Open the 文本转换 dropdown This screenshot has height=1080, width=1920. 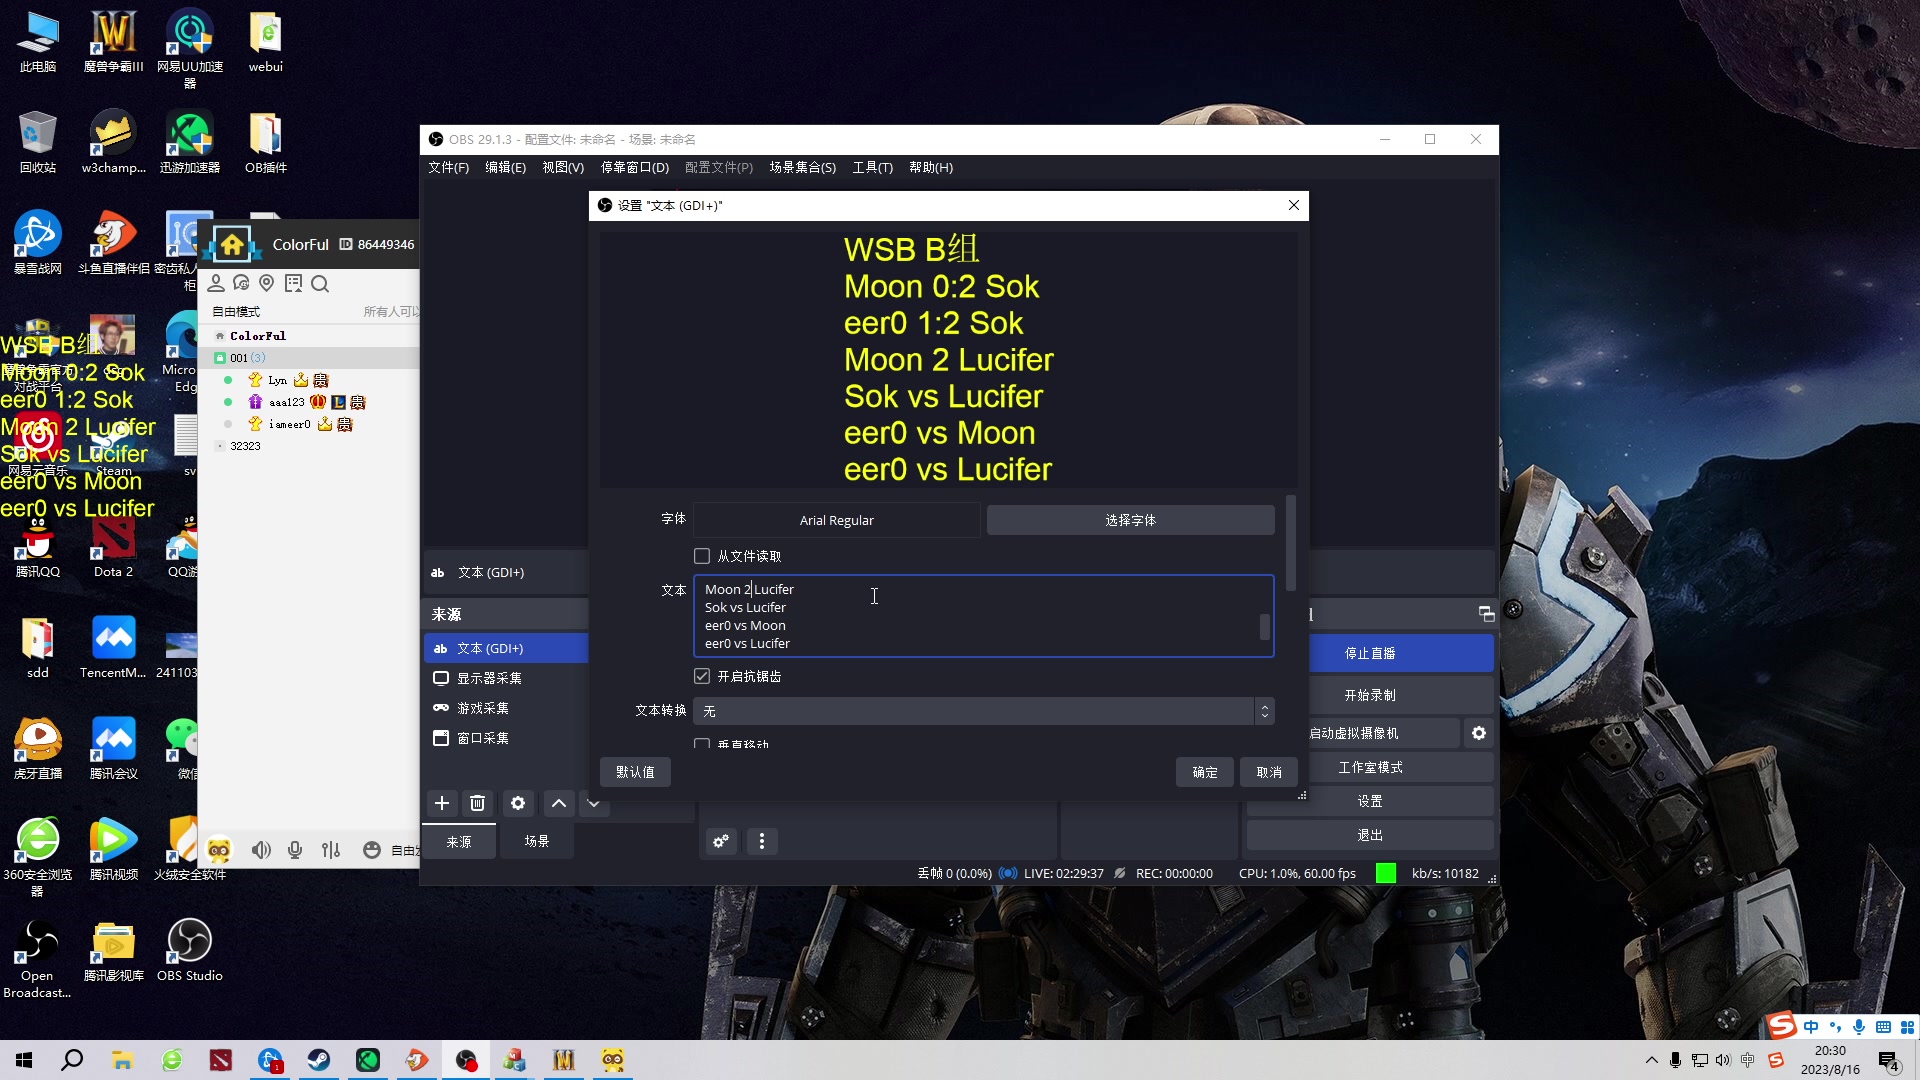coord(983,711)
